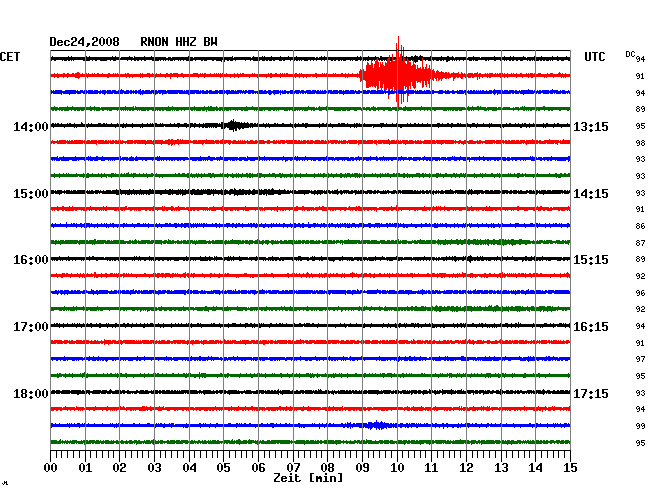
Task: Click the DC value 96
Action: click(x=640, y=293)
